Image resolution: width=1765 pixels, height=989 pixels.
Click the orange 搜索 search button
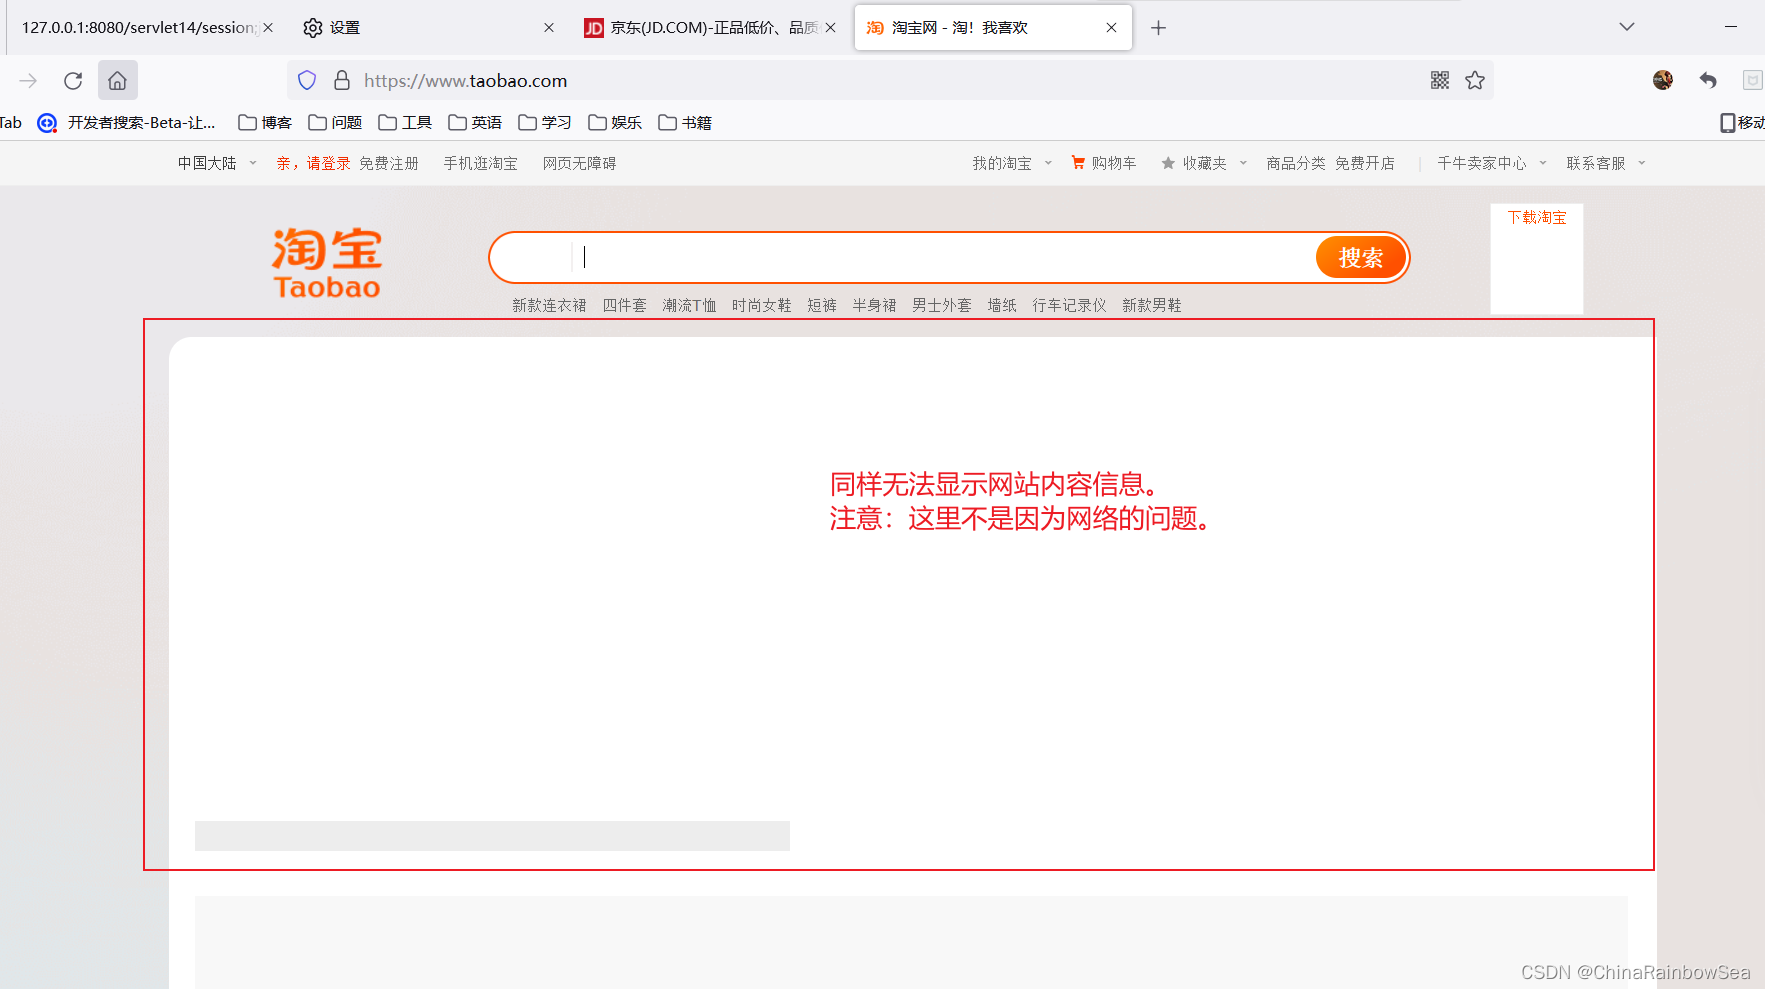pos(1360,258)
